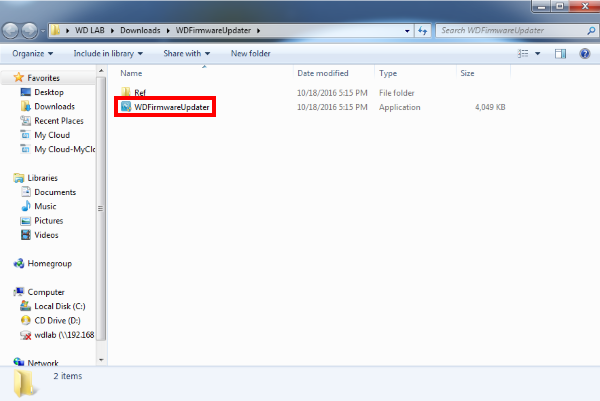This screenshot has width=600, height=401.
Task: Open CD Drive (D:)
Action: tap(57, 321)
